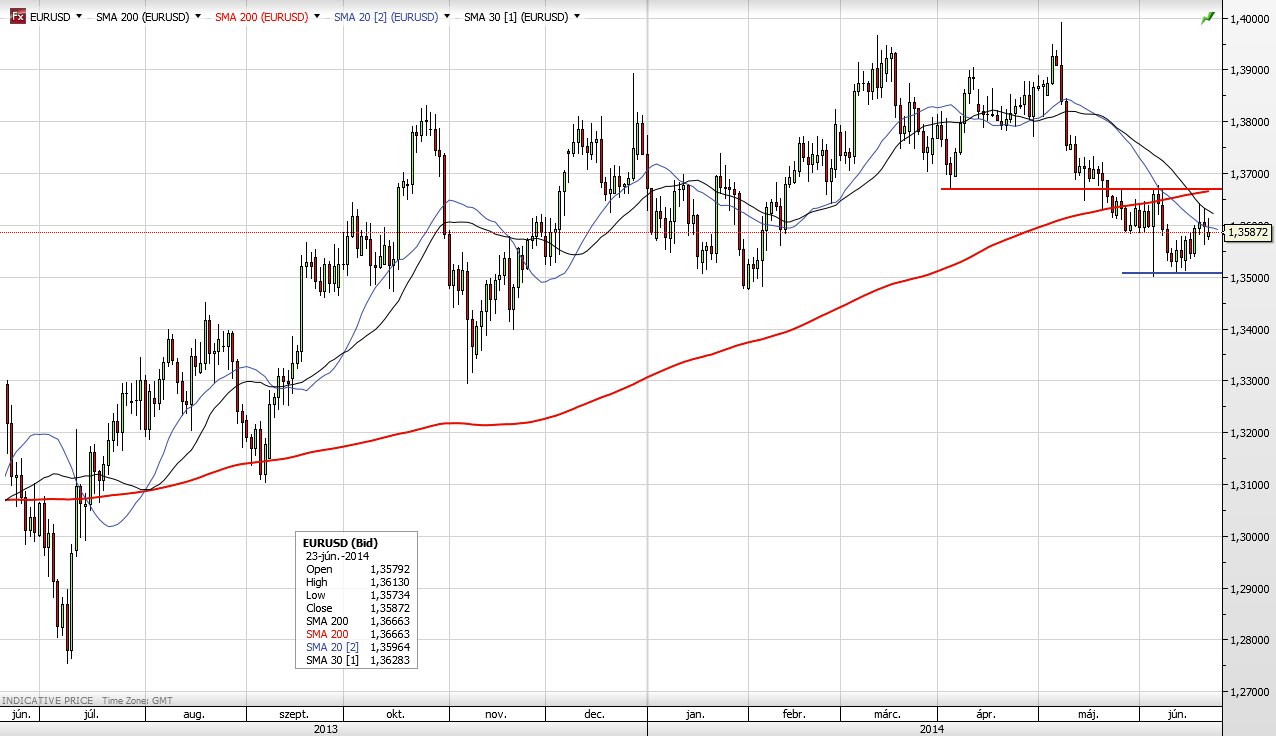Click the júl. month label on time axis

coord(91,715)
